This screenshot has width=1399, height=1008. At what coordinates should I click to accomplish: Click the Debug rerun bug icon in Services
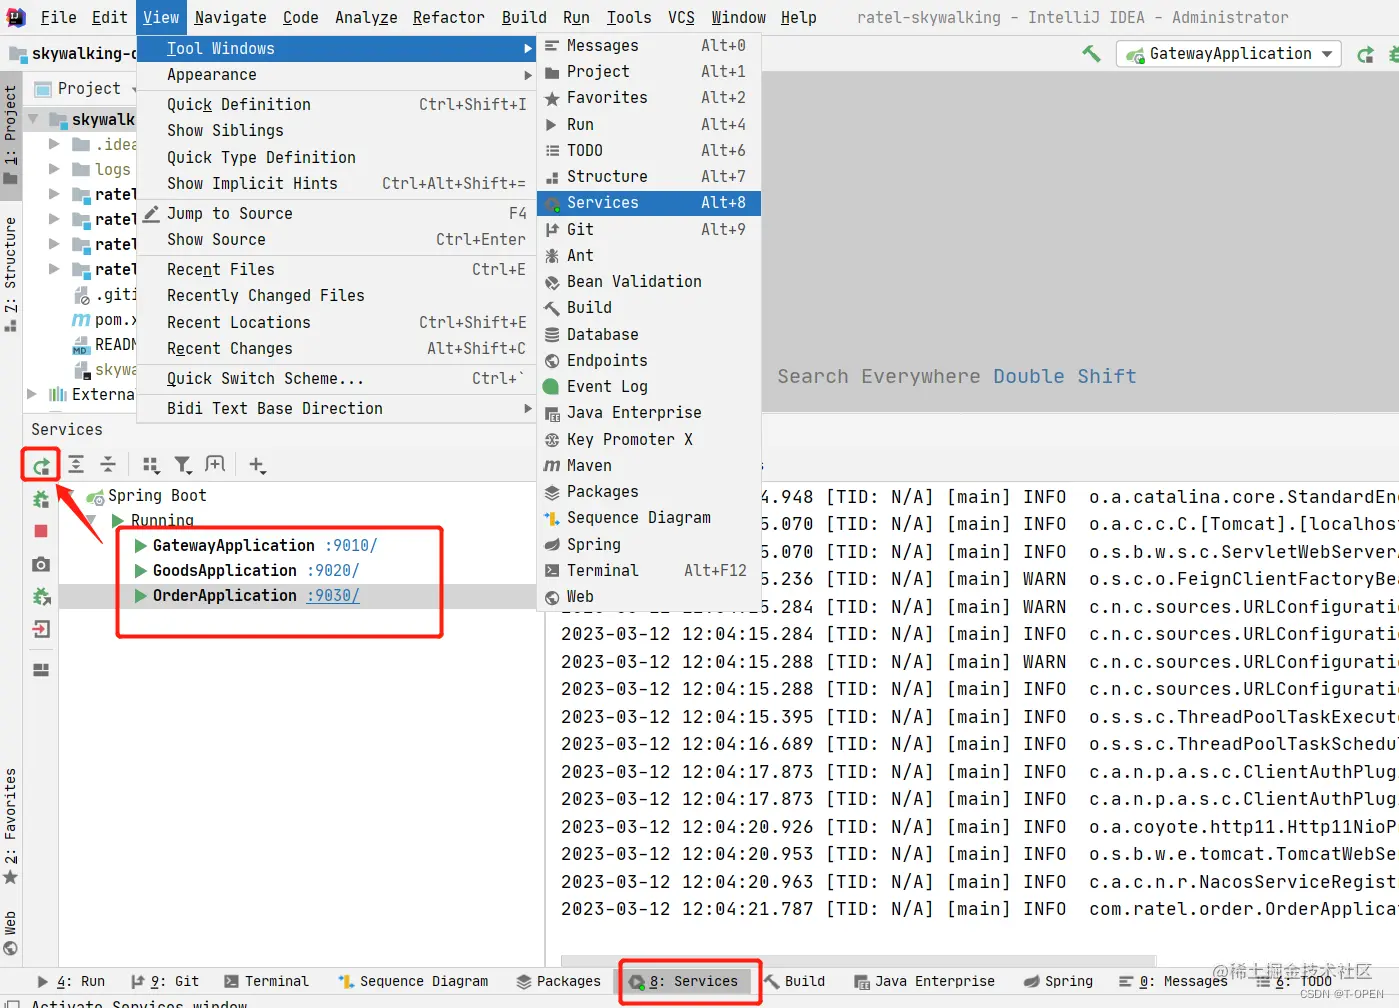tap(41, 498)
